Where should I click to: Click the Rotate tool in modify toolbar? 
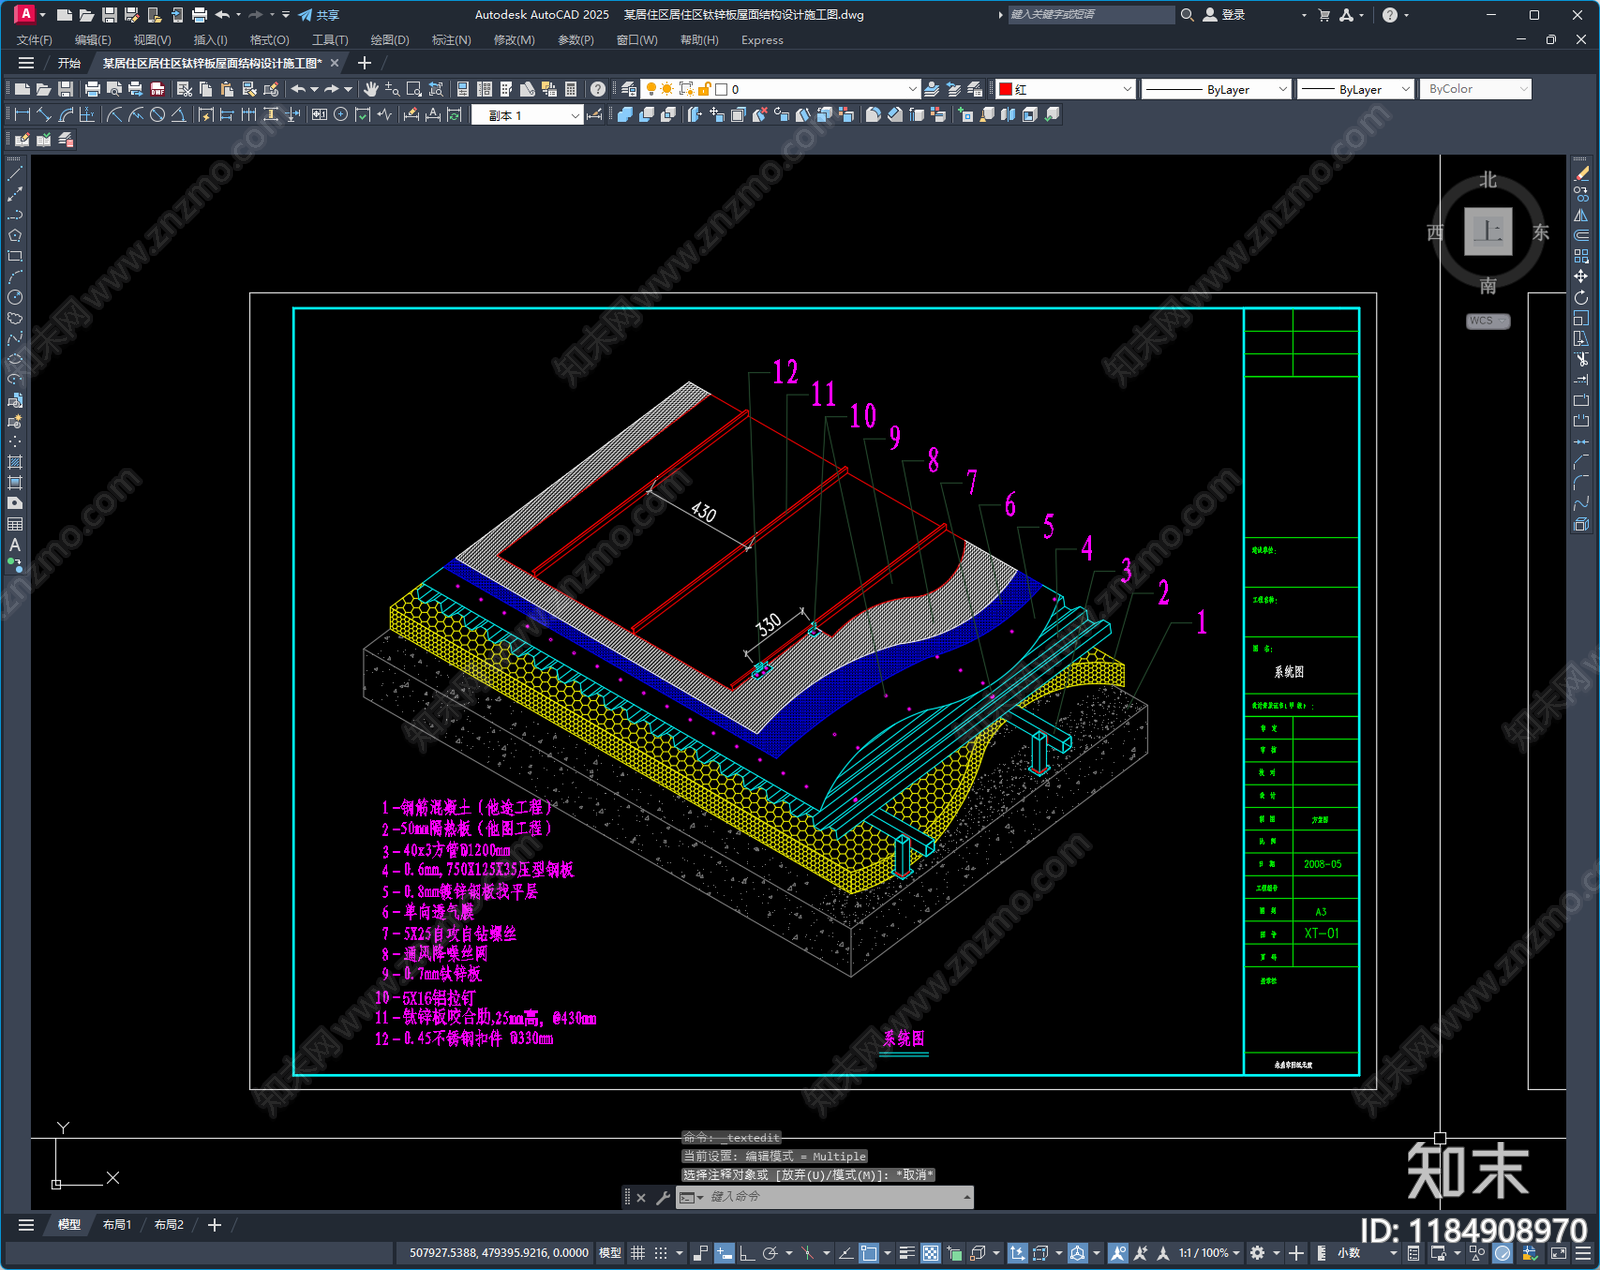[1581, 297]
